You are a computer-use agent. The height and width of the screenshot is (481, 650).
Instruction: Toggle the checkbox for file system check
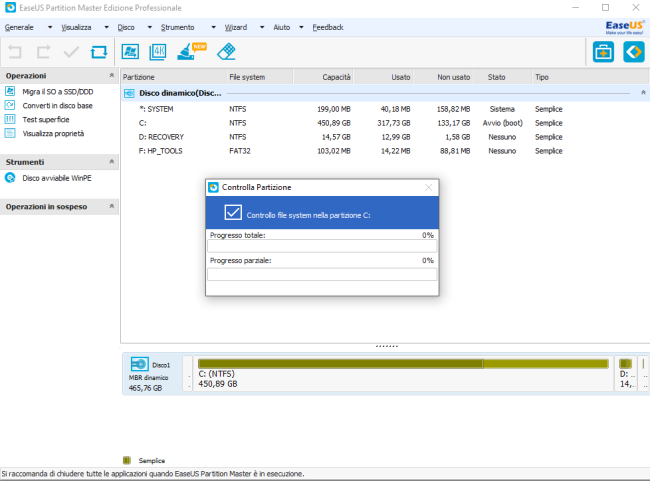233,212
